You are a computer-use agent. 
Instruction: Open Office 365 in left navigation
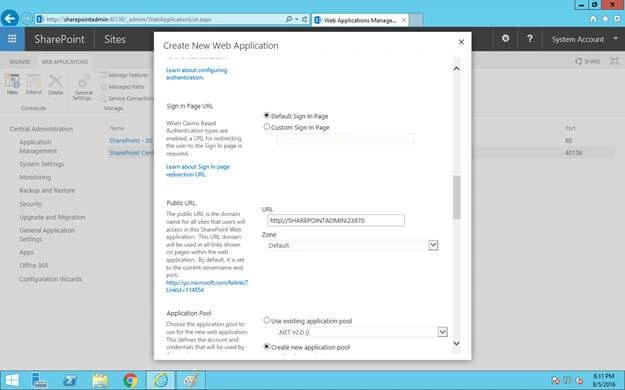pos(33,265)
